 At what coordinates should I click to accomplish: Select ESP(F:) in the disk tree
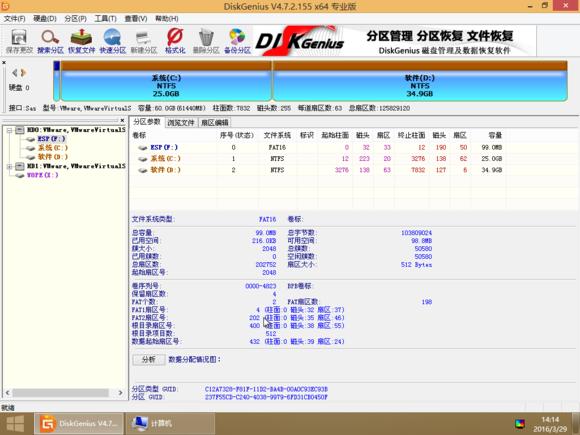tap(51, 139)
